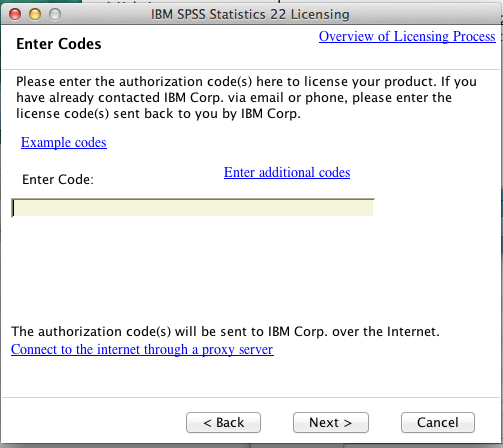
Task: Proceed with the Next button
Action: click(x=331, y=423)
